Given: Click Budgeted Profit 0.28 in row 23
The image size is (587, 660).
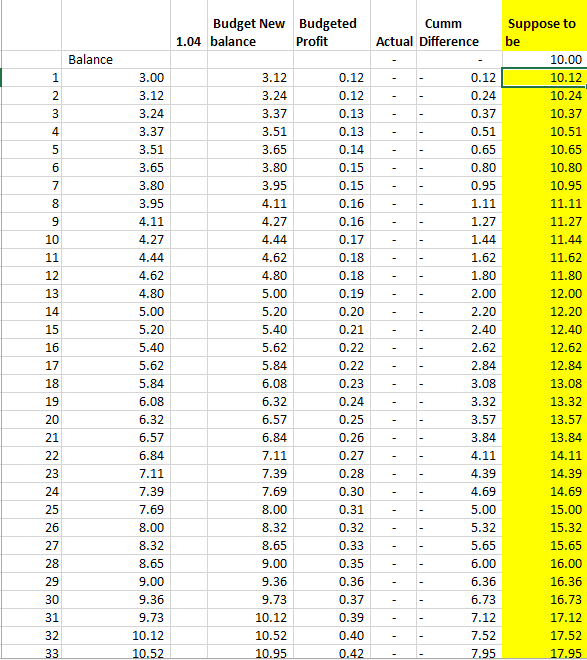Looking at the screenshot, I should (x=332, y=474).
